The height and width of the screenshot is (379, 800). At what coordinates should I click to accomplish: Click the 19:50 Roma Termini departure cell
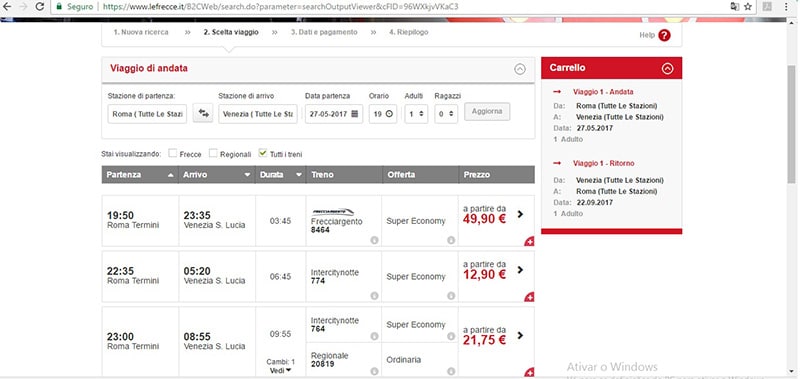[x=140, y=220]
